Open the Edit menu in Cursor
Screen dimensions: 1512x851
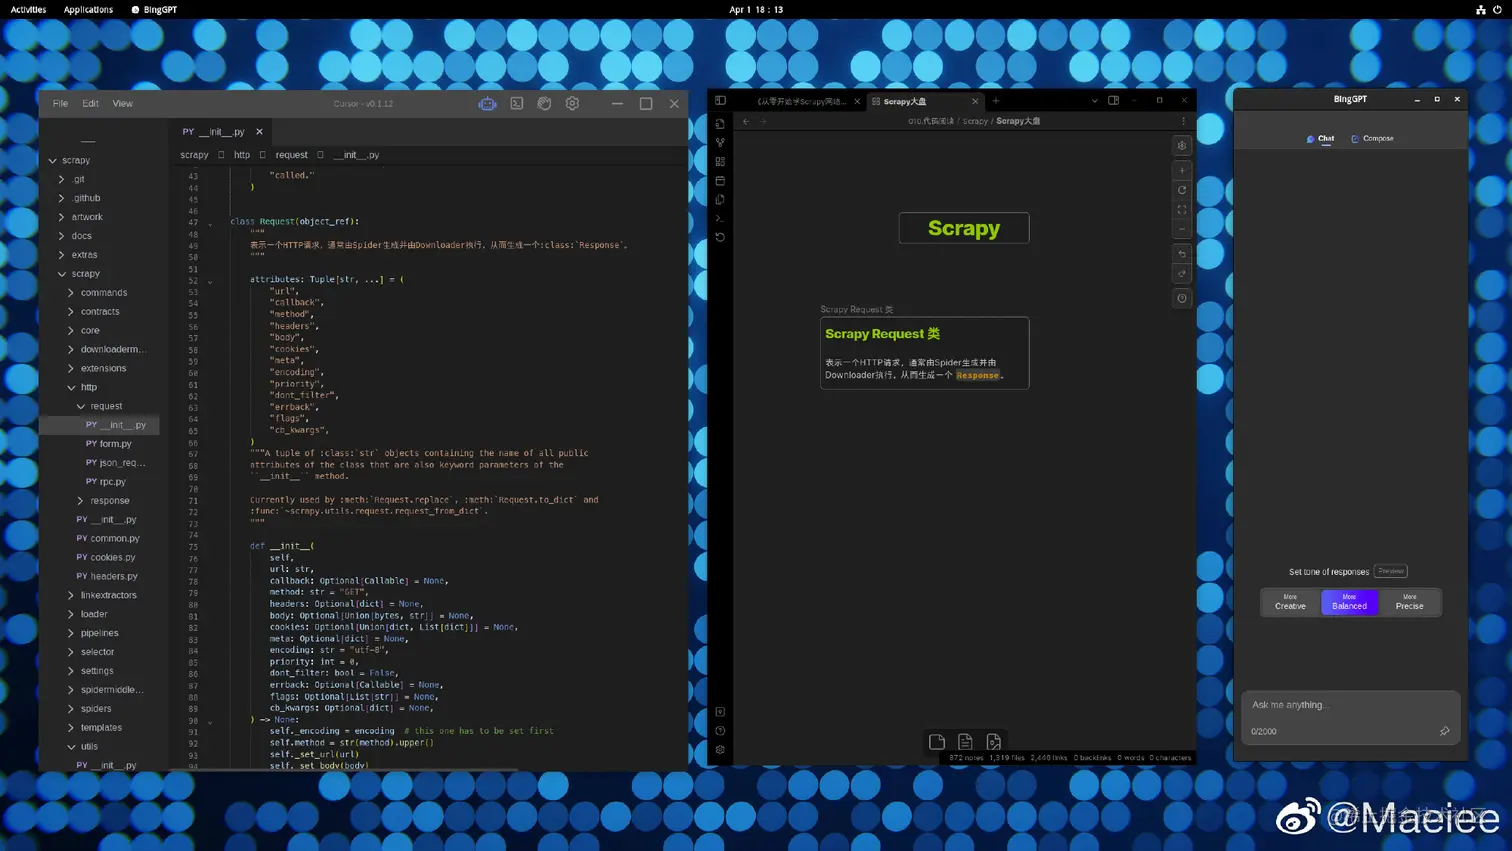[90, 103]
